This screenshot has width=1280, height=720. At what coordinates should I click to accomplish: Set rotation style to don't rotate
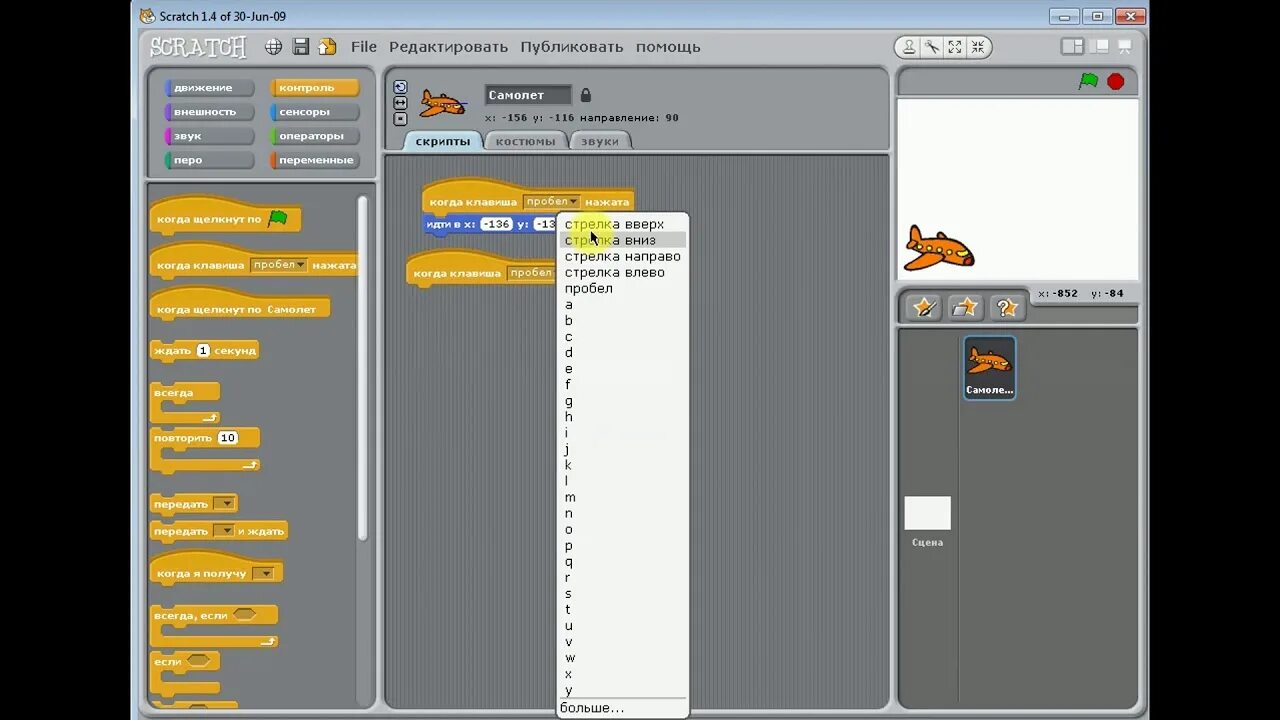400,119
